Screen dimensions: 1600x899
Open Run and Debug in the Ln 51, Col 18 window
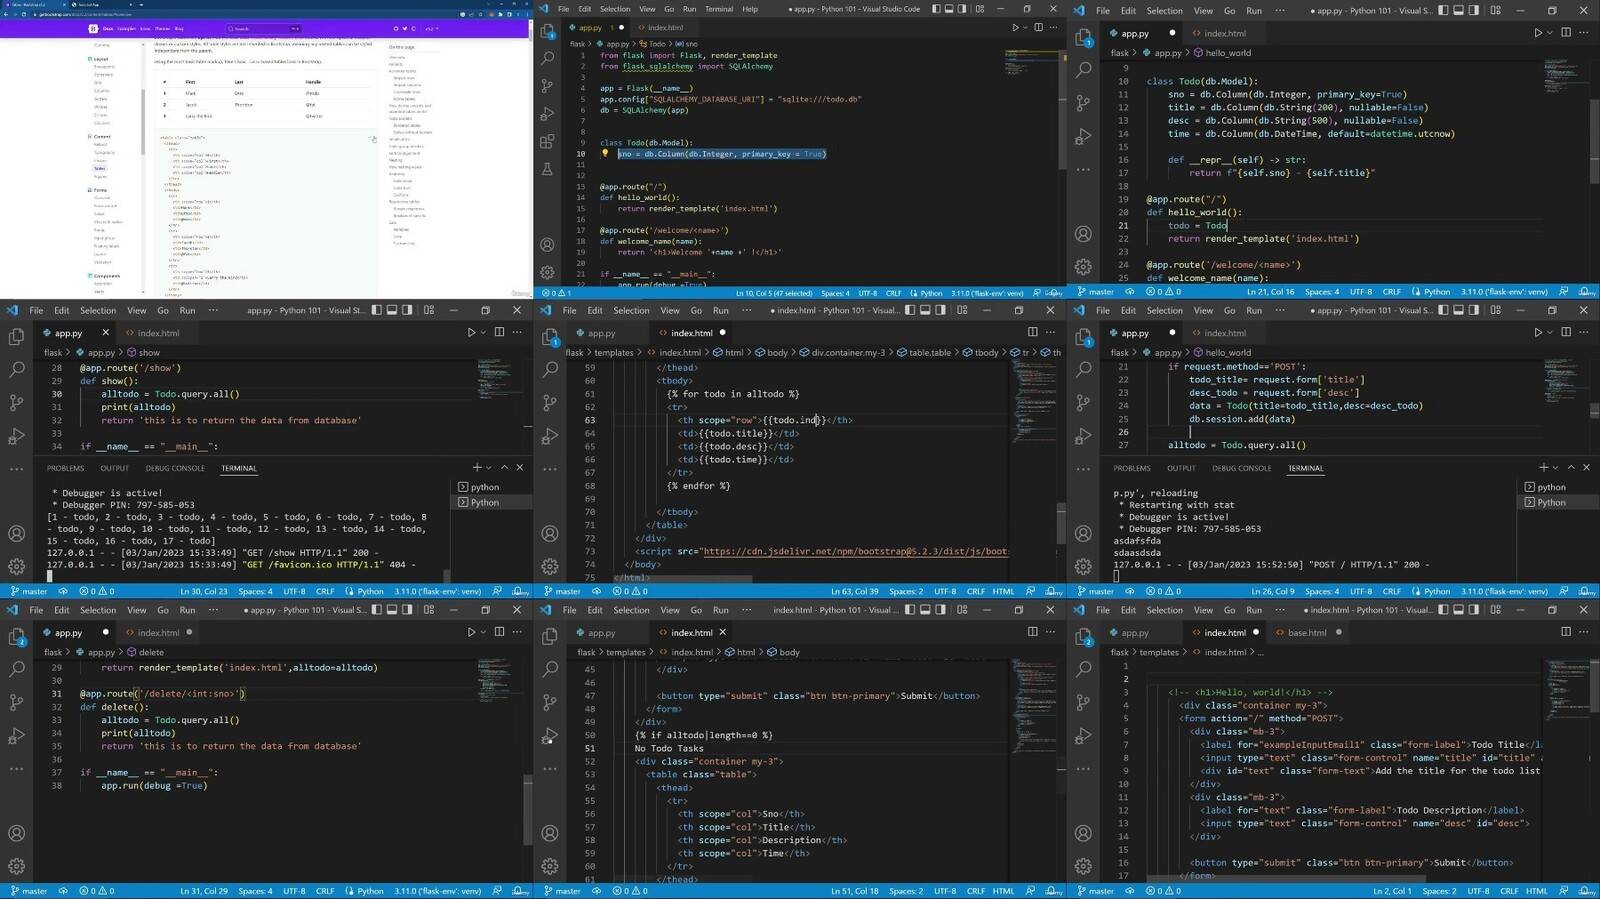click(550, 736)
